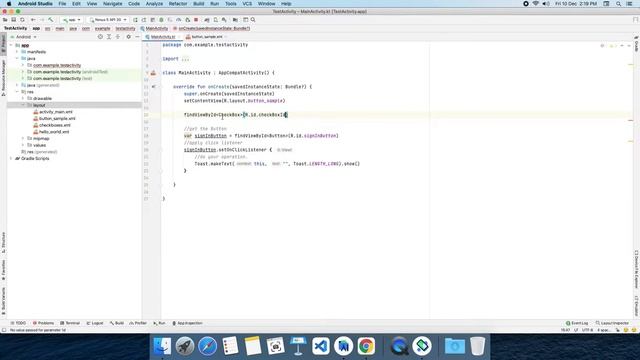Open the File menu
640x360 pixels.
62,4
